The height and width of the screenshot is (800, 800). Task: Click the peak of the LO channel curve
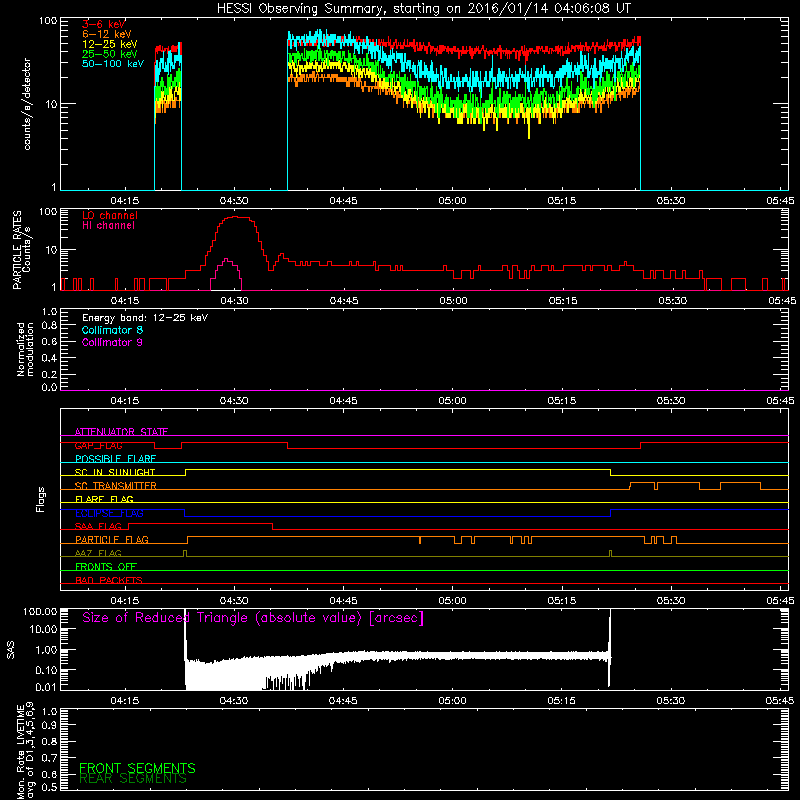click(236, 217)
